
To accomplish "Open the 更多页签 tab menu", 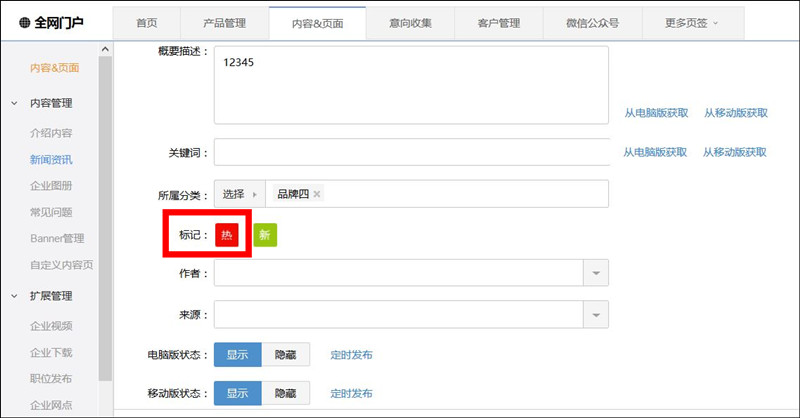I will click(691, 22).
